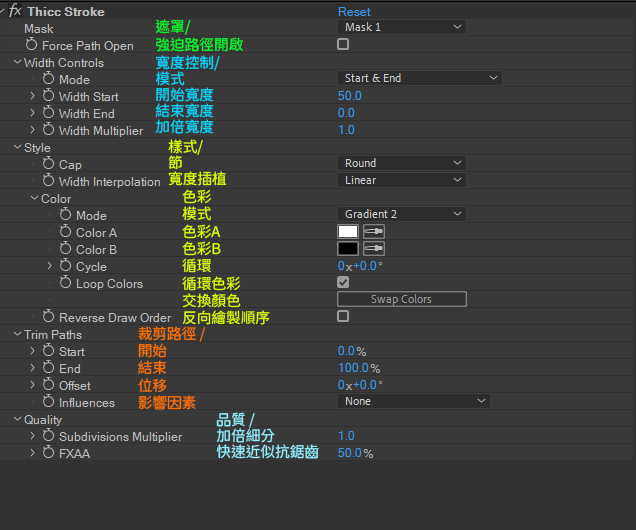This screenshot has width=636, height=530.
Task: Select the Thicc Stroke effect name
Action: 66,12
